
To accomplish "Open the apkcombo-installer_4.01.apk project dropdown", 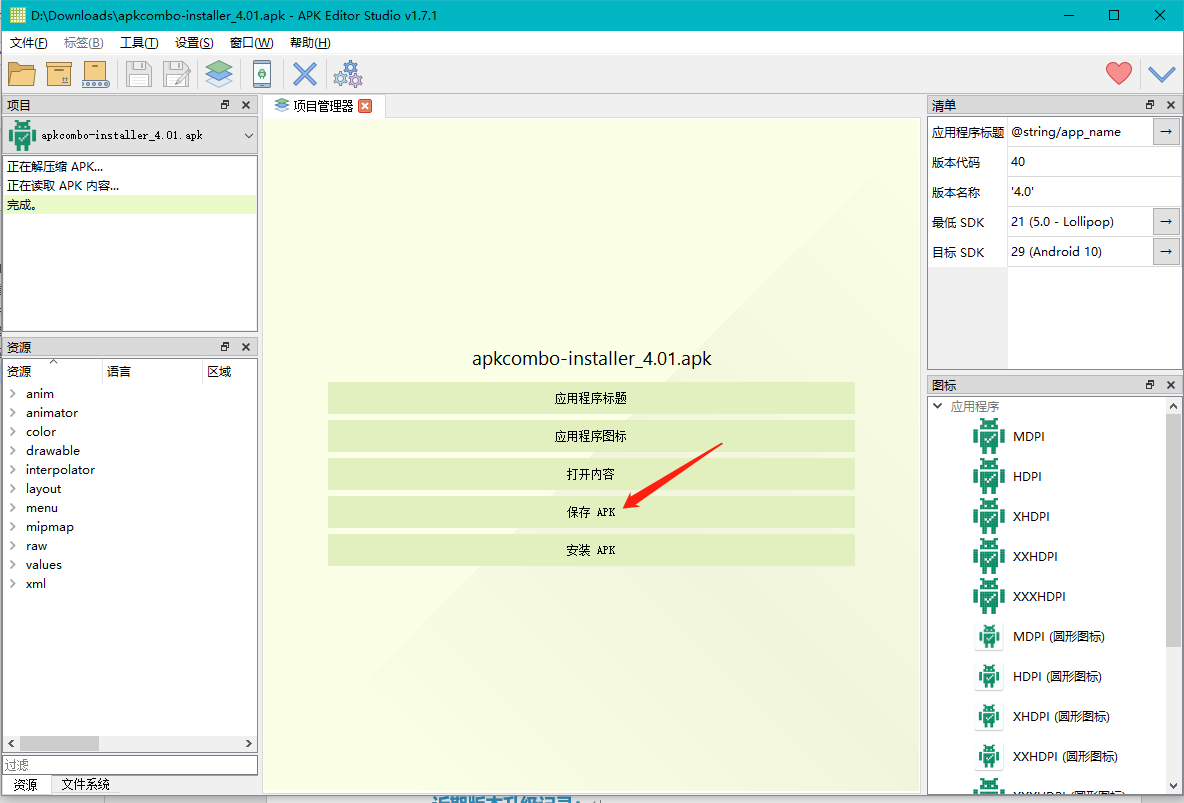I will (130, 136).
